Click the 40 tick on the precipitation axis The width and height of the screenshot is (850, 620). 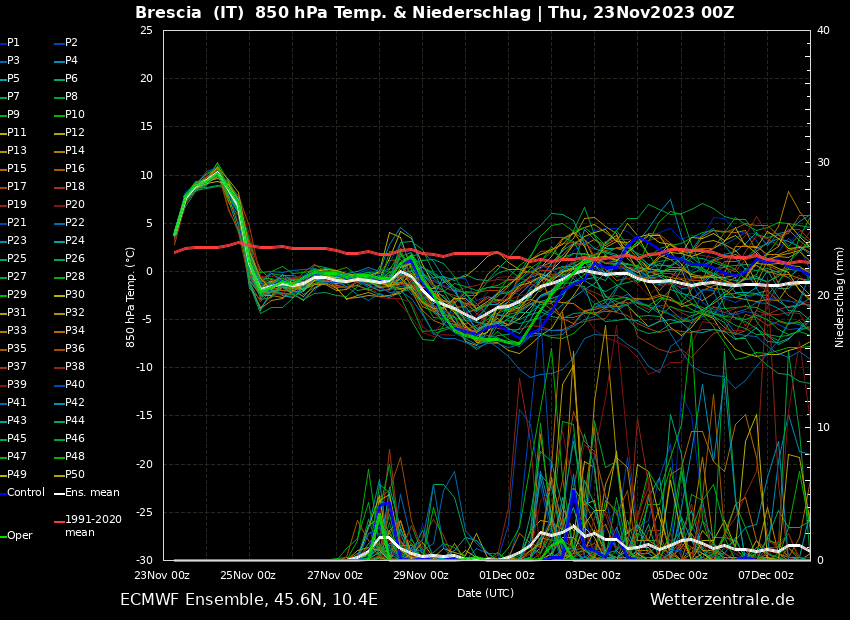pos(823,31)
